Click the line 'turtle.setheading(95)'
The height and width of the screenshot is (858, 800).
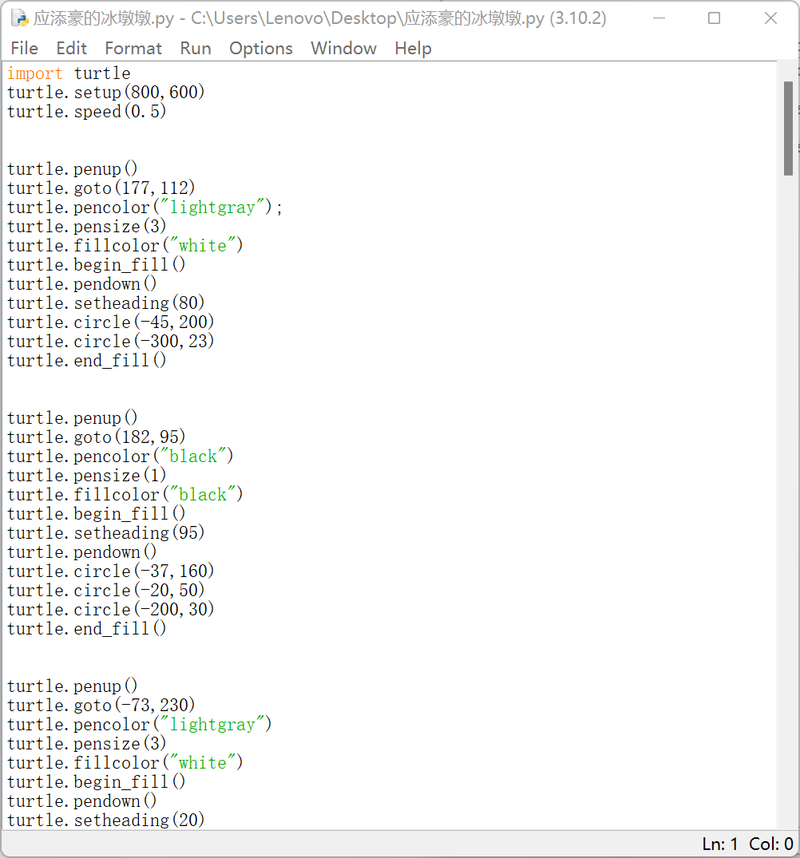[106, 532]
